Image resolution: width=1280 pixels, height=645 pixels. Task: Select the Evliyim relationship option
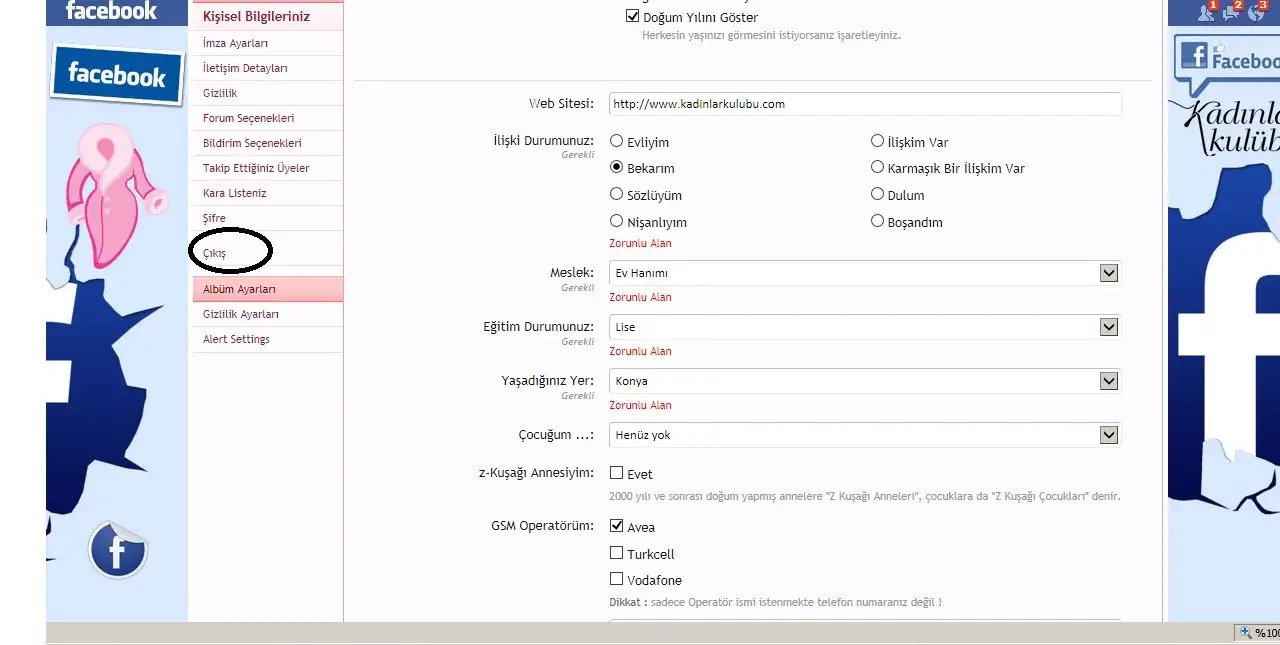pos(617,142)
